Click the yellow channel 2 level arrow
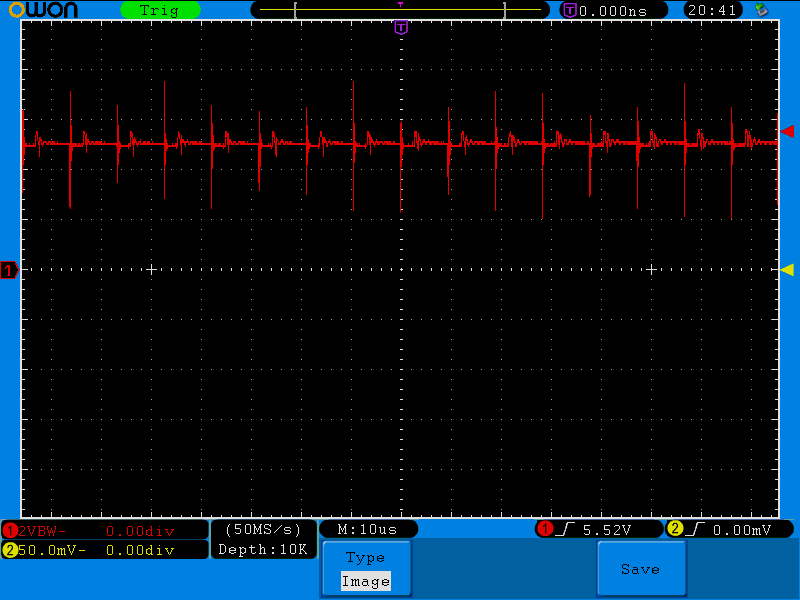This screenshot has height=600, width=800. [x=787, y=270]
